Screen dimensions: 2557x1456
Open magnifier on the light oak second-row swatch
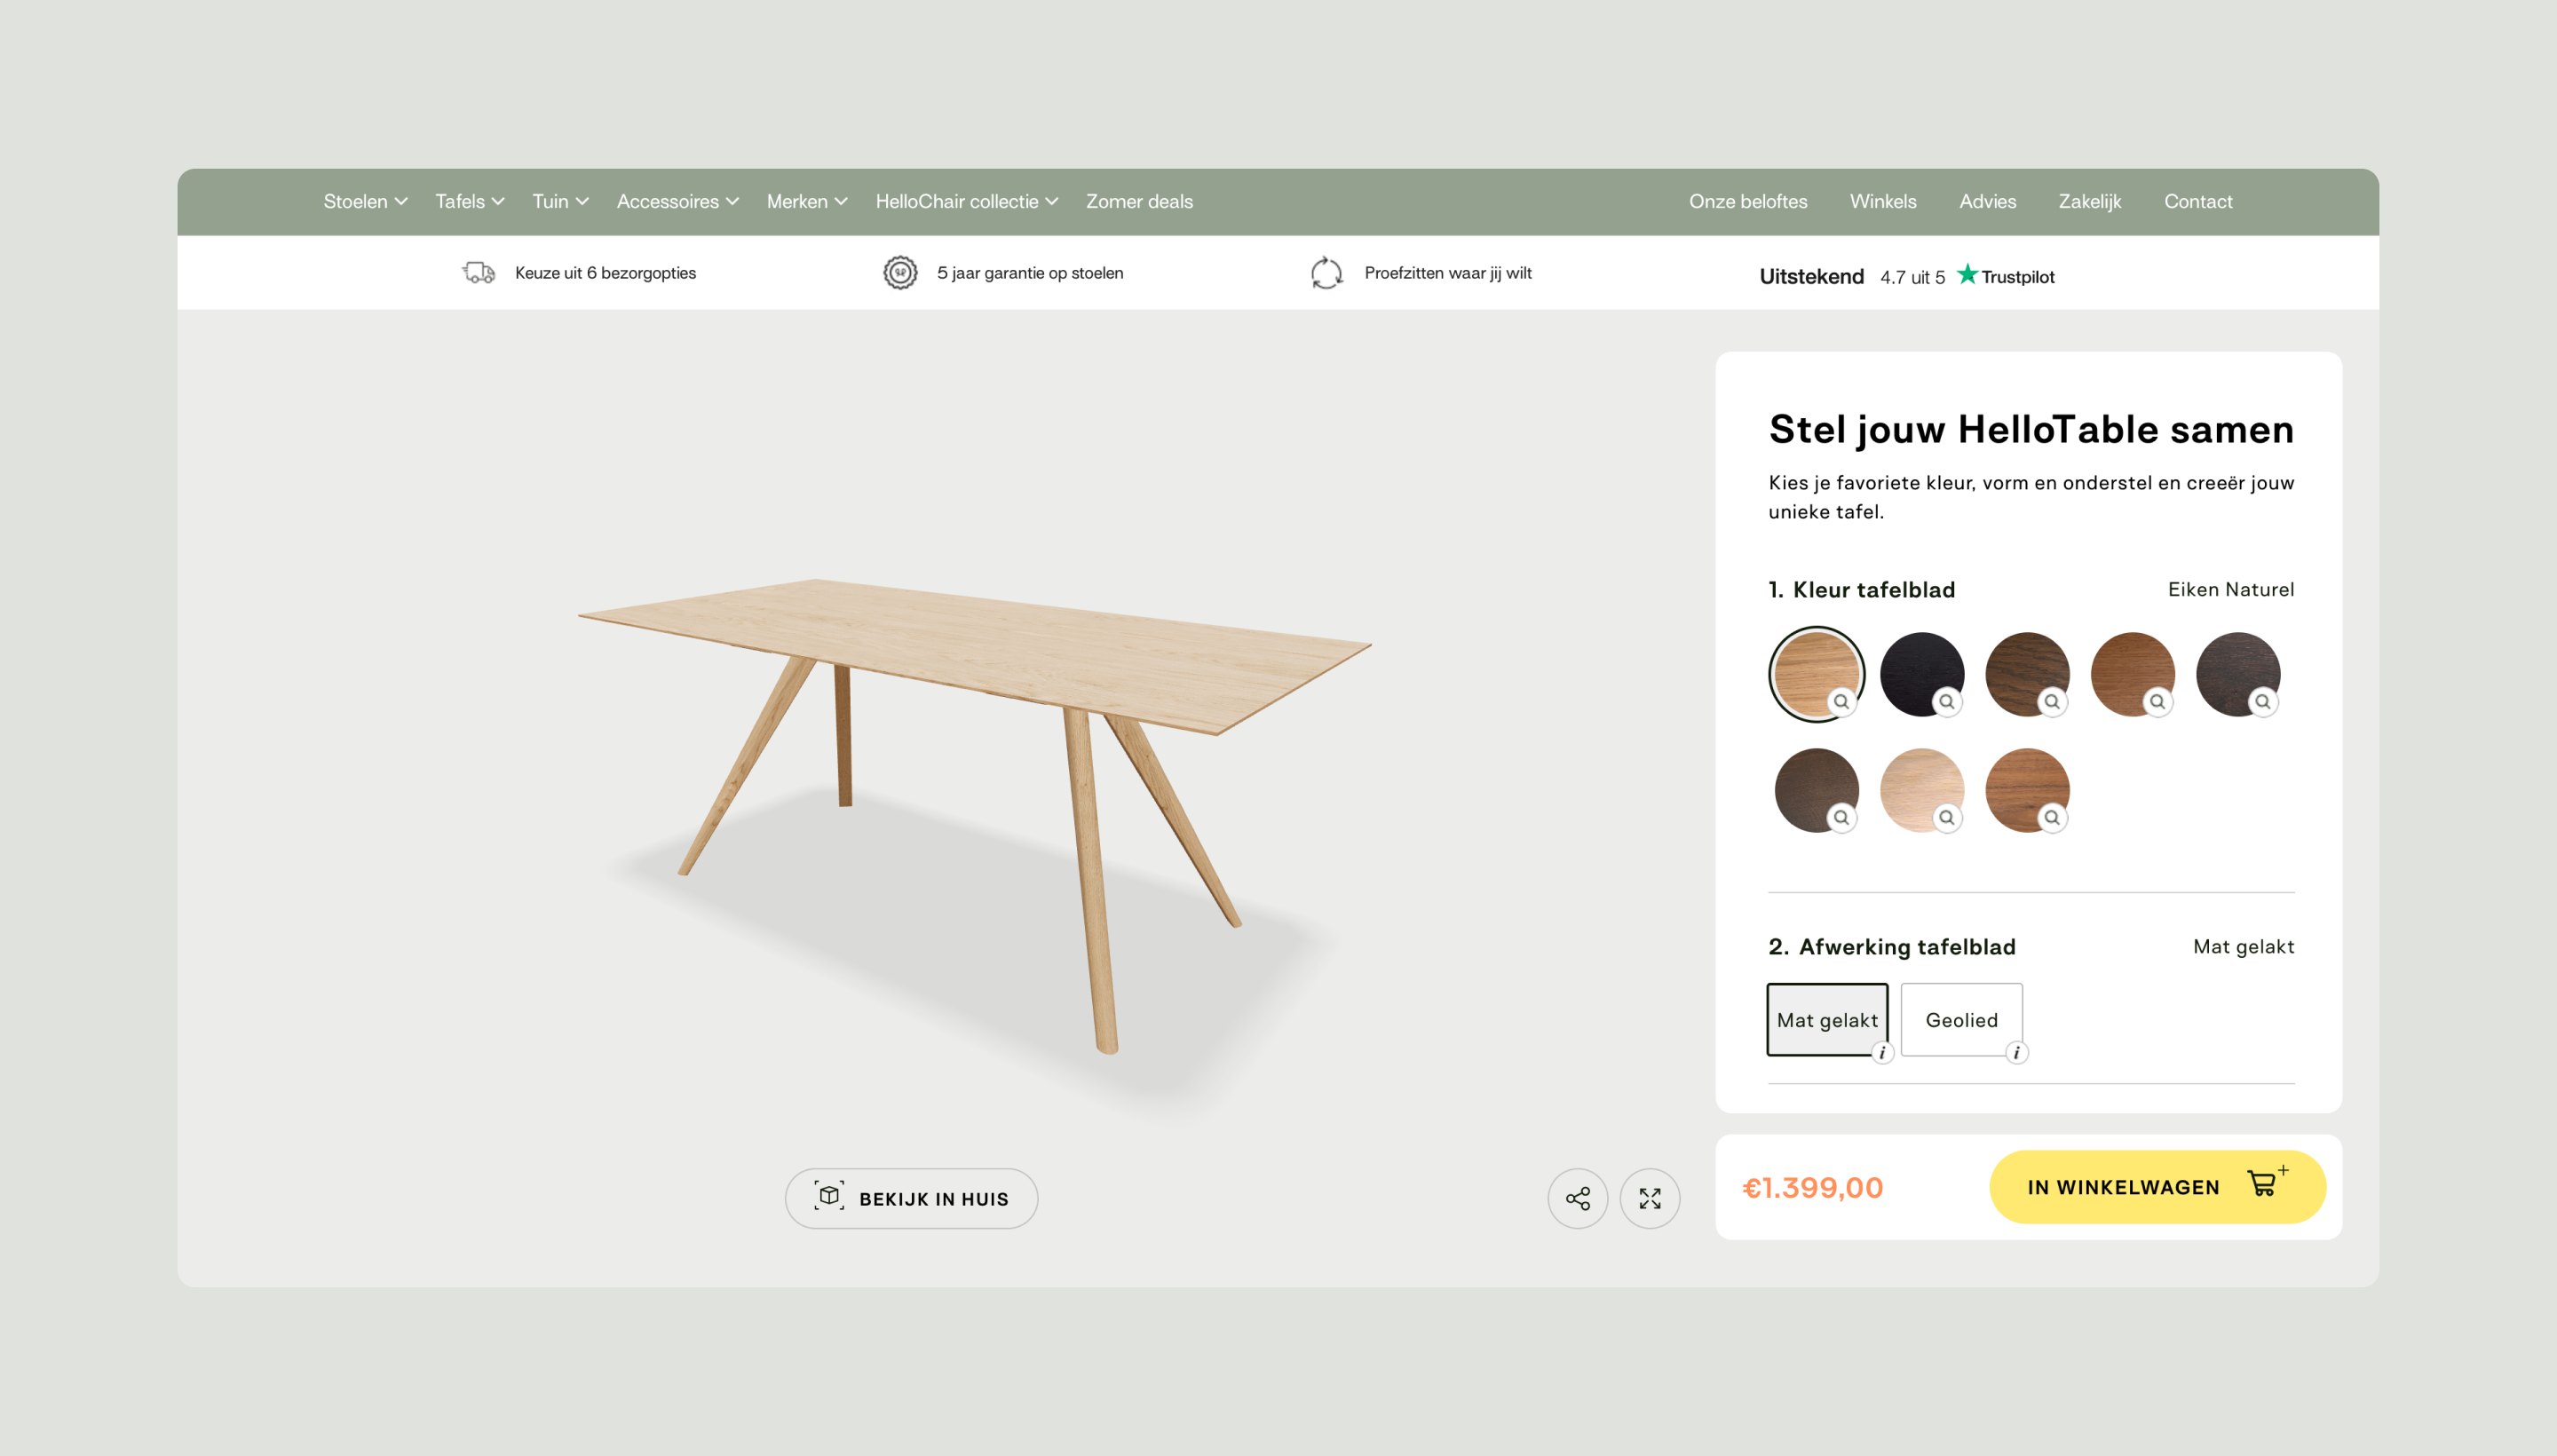[x=1946, y=817]
